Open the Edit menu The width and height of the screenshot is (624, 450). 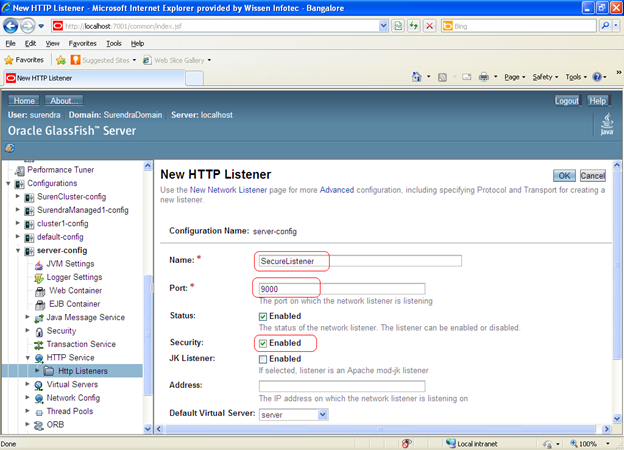30,43
